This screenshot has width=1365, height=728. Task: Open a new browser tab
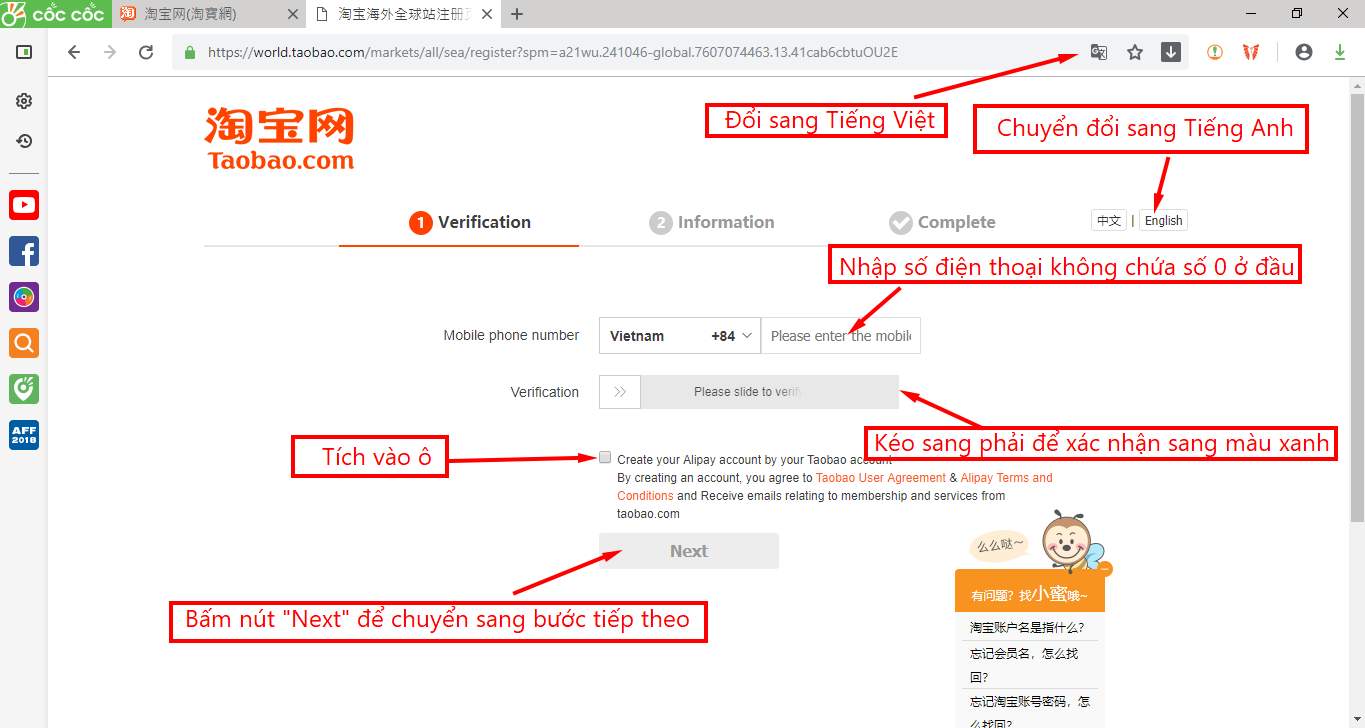point(517,14)
